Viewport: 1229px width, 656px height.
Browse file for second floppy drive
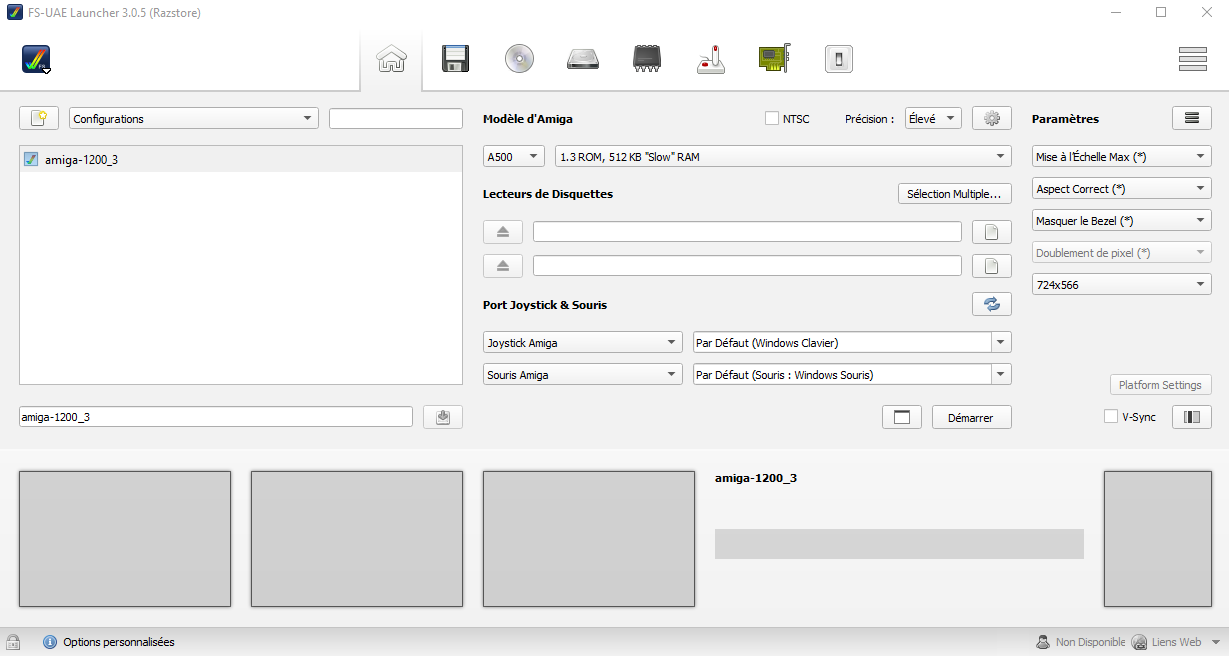pos(992,266)
